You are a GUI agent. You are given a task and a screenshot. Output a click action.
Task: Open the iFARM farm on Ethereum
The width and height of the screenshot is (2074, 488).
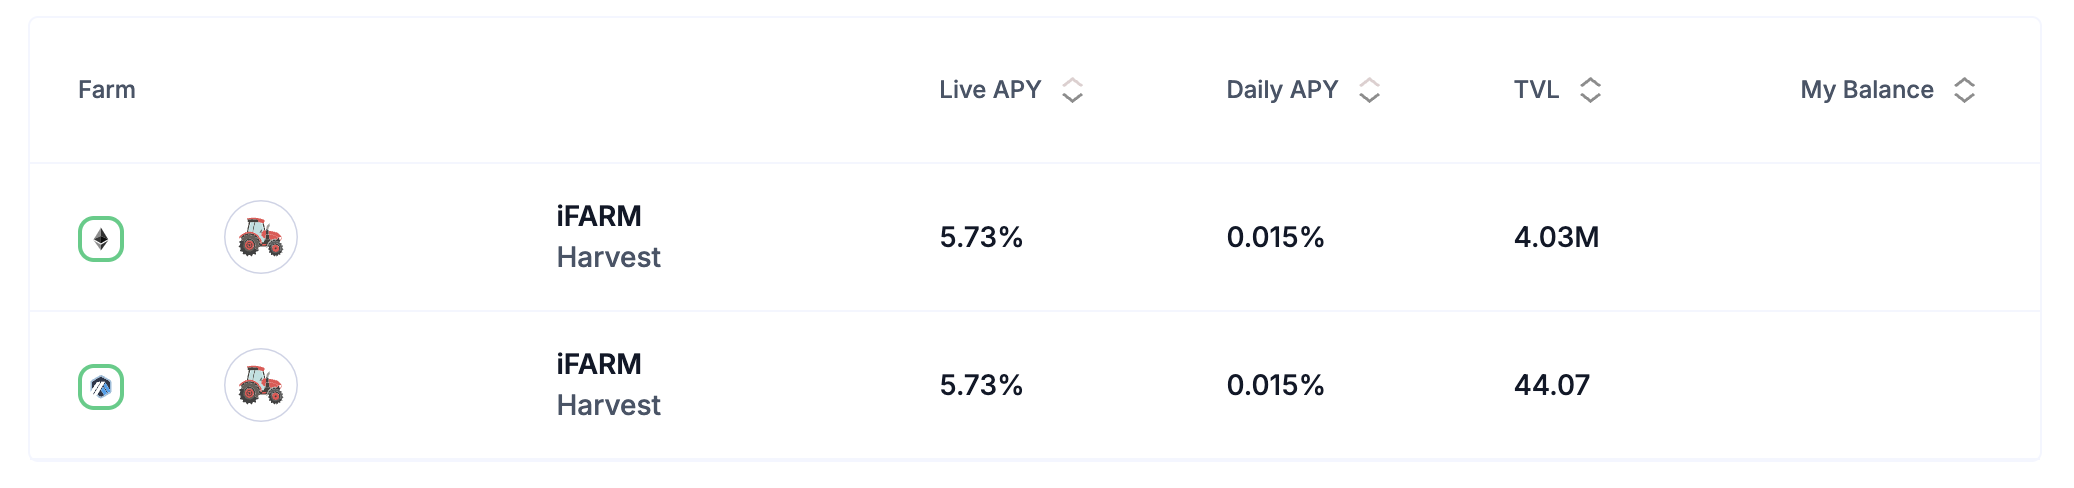tap(599, 216)
